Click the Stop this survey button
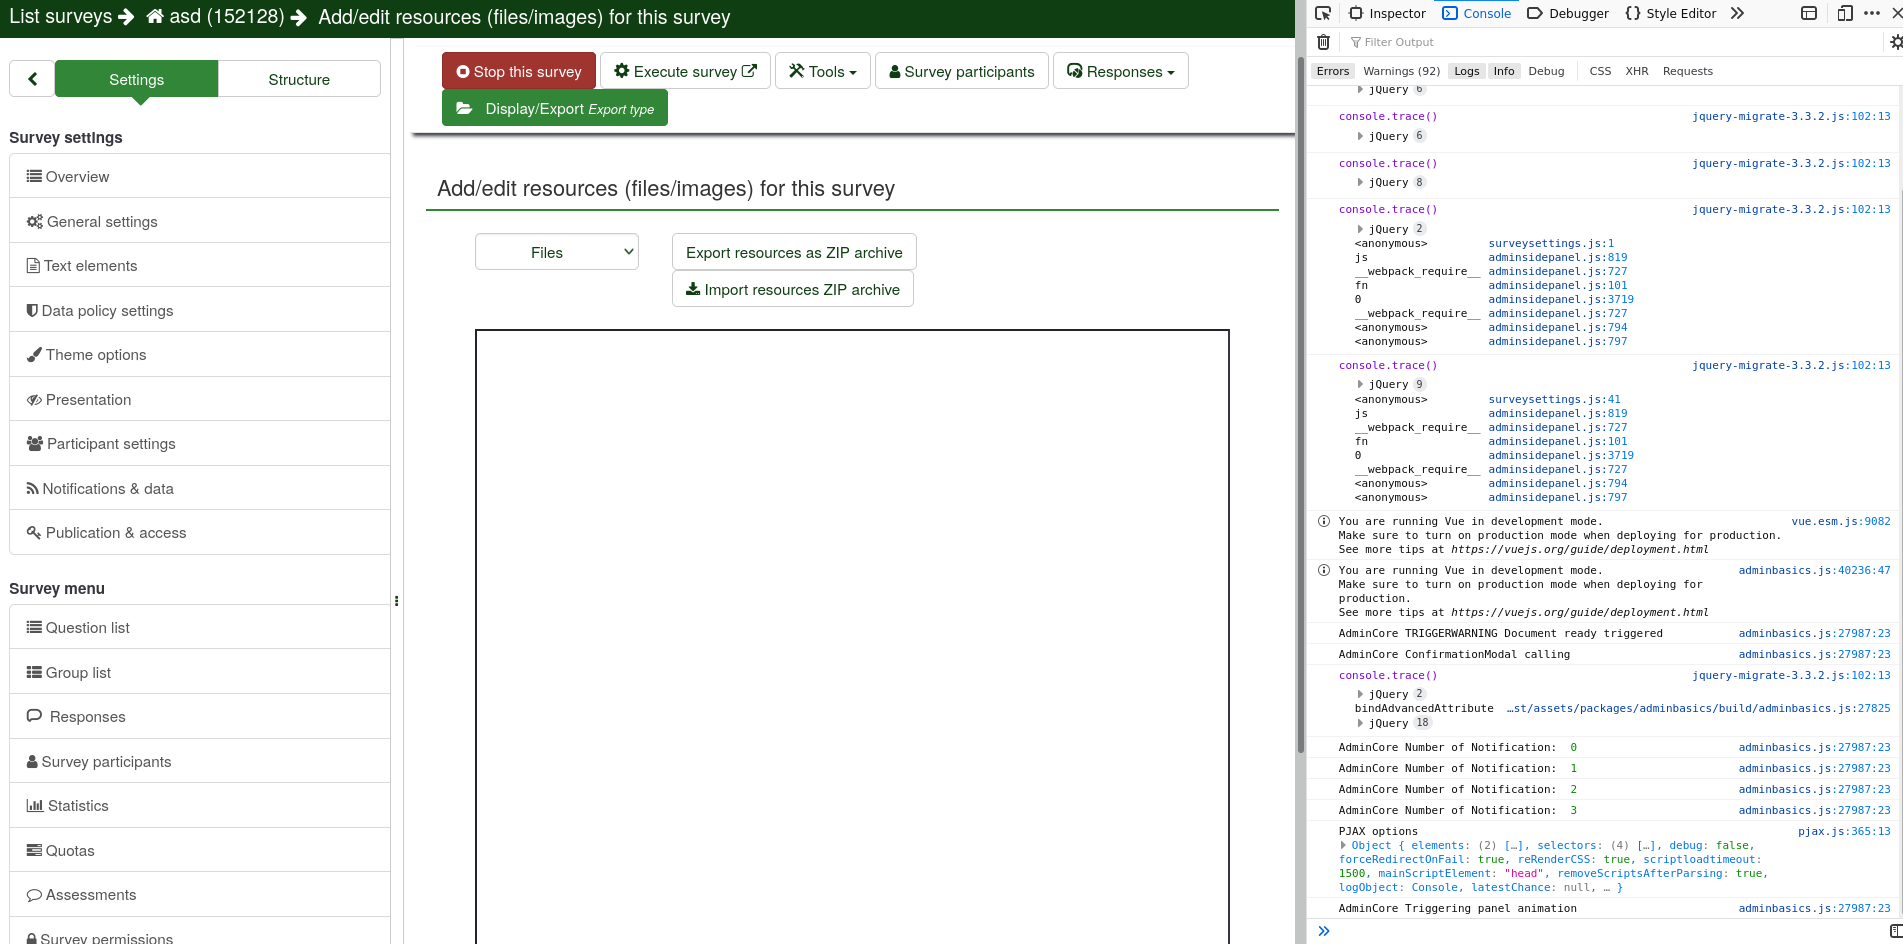Screen dimensions: 1903x944 518,71
